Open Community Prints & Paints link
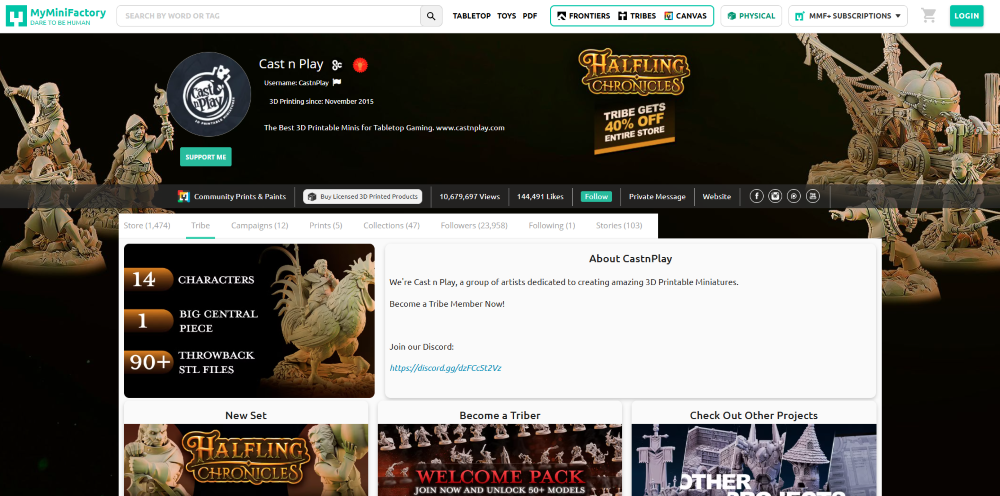This screenshot has height=496, width=1000. 240,196
